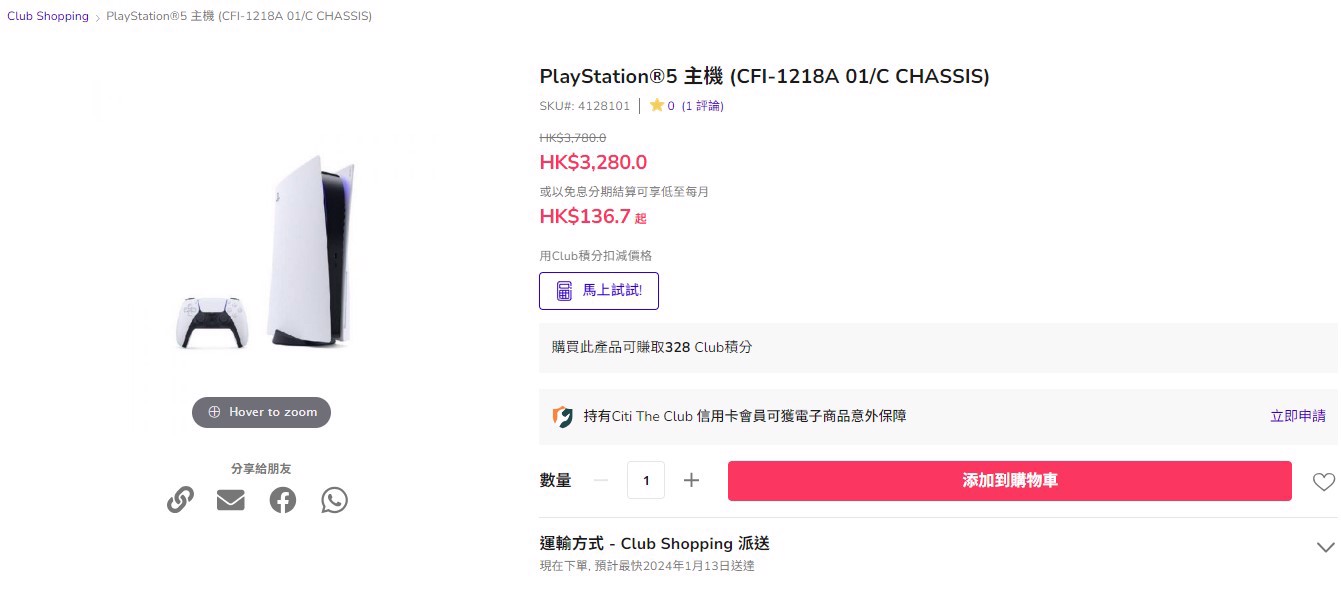Viewport: 1341px width, 591px height.
Task: Toggle the wishlist heart for this console
Action: point(1322,480)
